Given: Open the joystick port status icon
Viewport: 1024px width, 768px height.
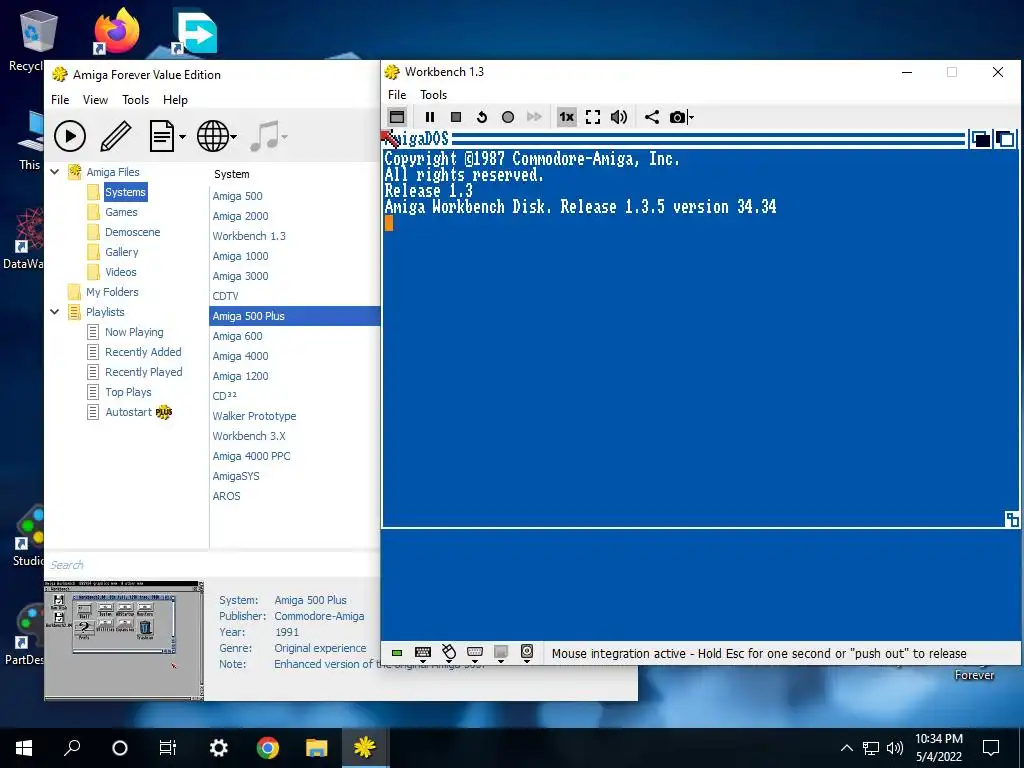Looking at the screenshot, I should coord(475,653).
